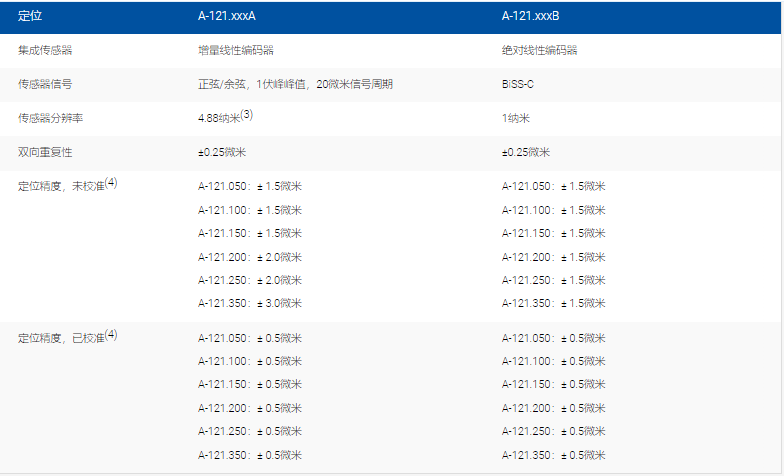Image resolution: width=784 pixels, height=476 pixels.
Task: Select the 增量线性编码器 cell
Action: tap(236, 50)
